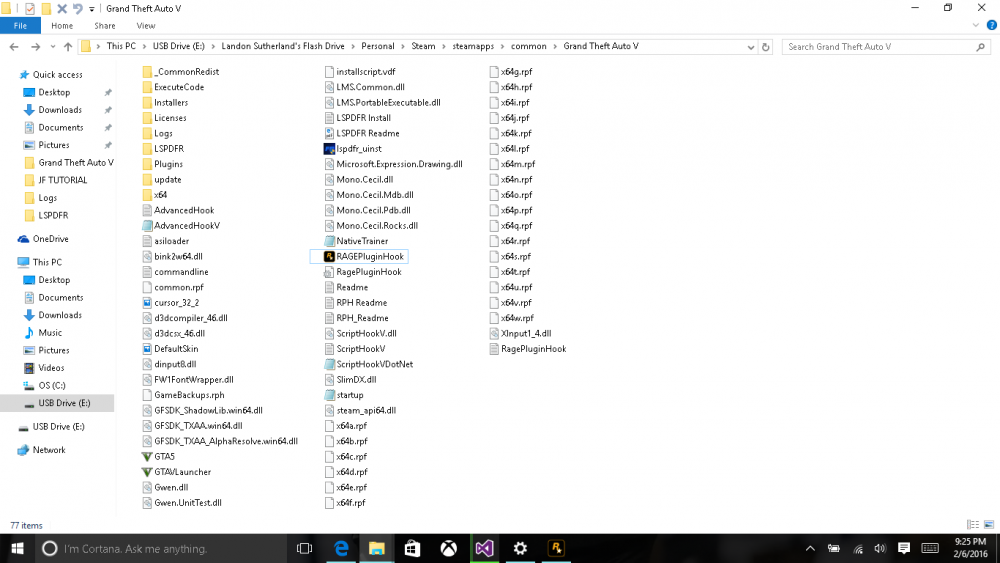Select the DefaultSkin image file
The height and width of the screenshot is (563, 1000).
tap(170, 349)
